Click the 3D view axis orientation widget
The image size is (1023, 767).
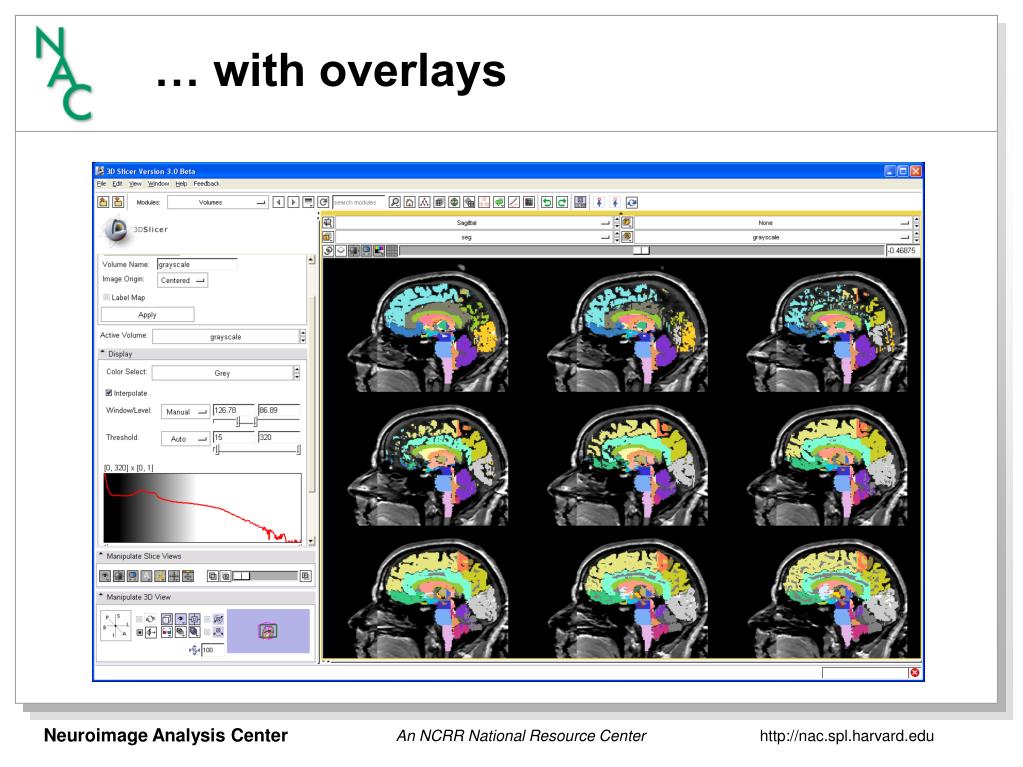115,626
